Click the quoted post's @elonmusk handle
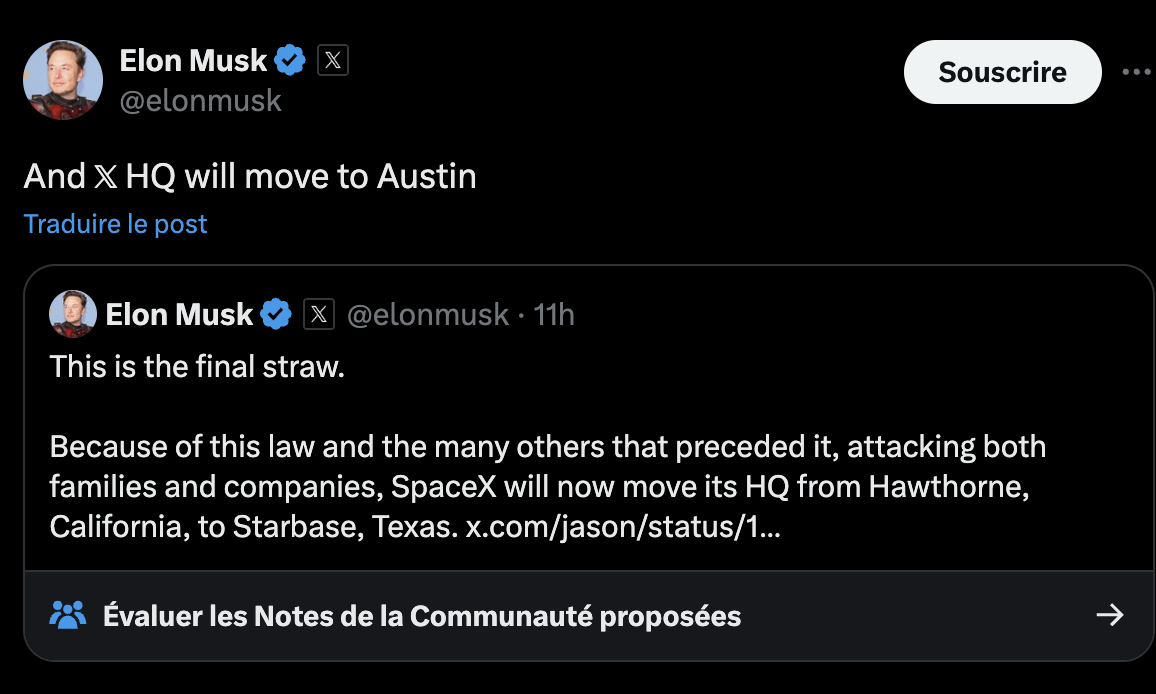This screenshot has height=694, width=1156. coord(428,315)
